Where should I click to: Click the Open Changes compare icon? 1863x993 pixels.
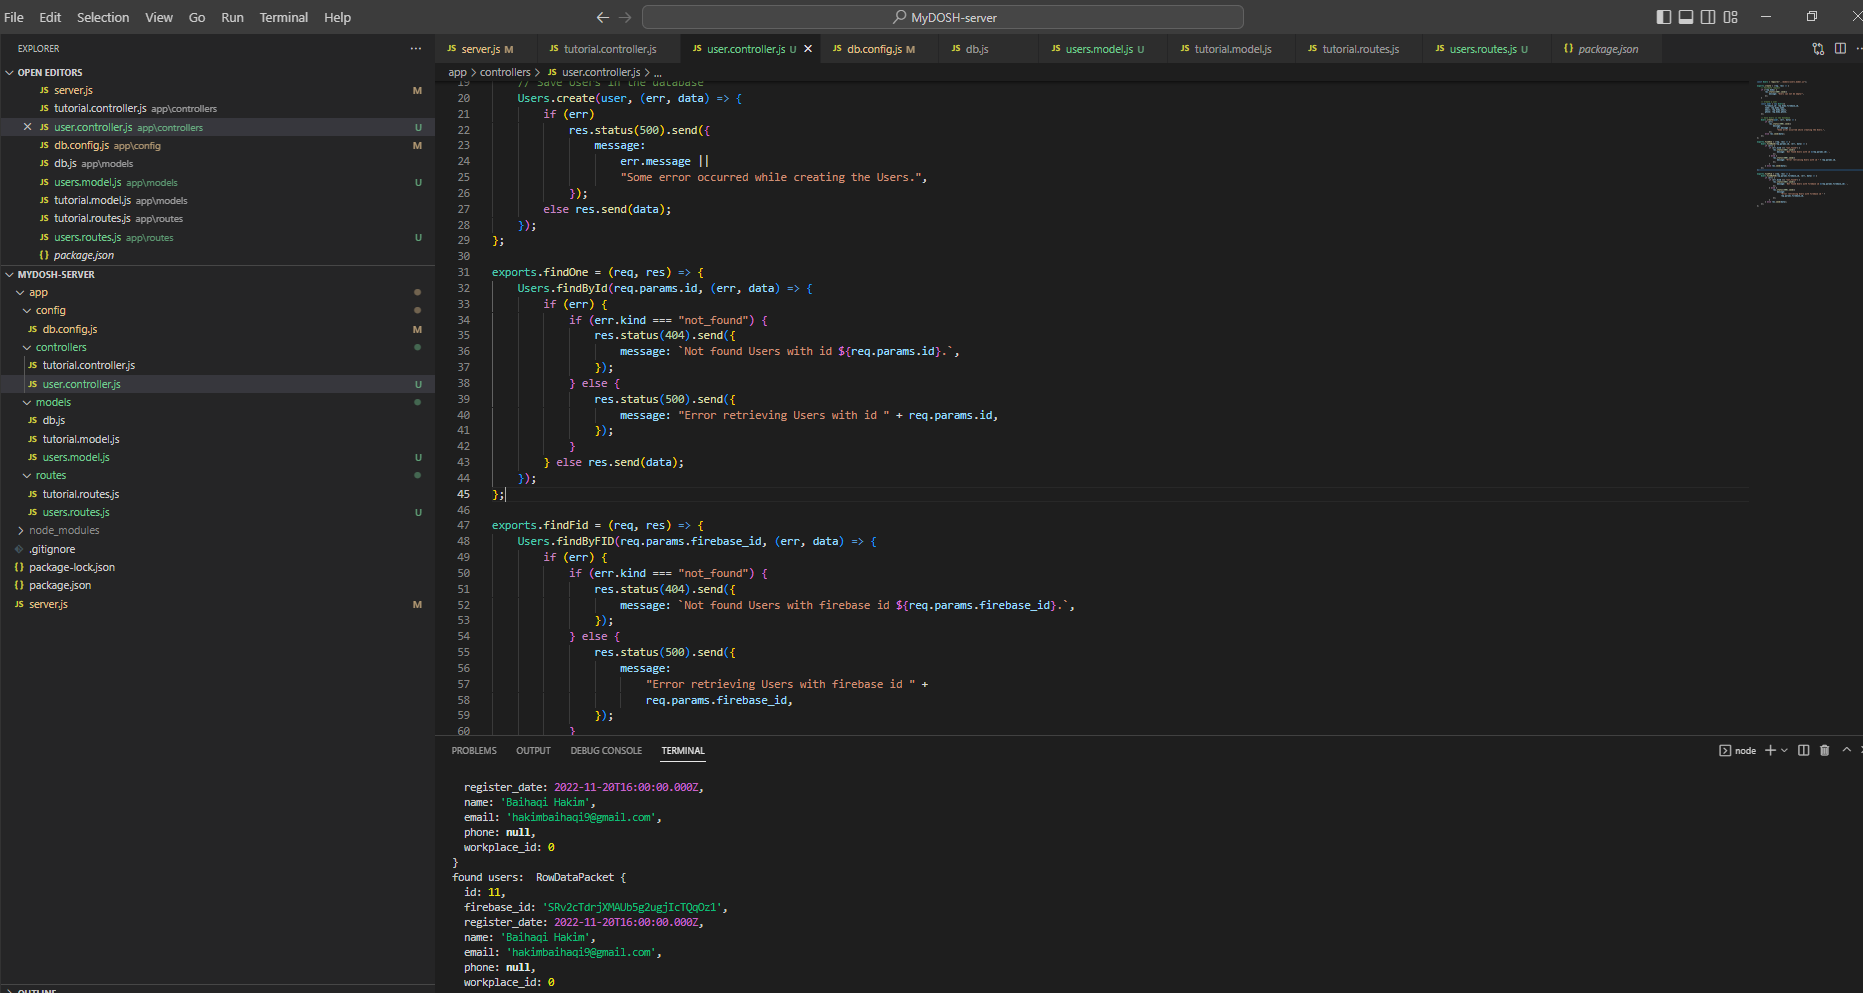[x=1818, y=49]
